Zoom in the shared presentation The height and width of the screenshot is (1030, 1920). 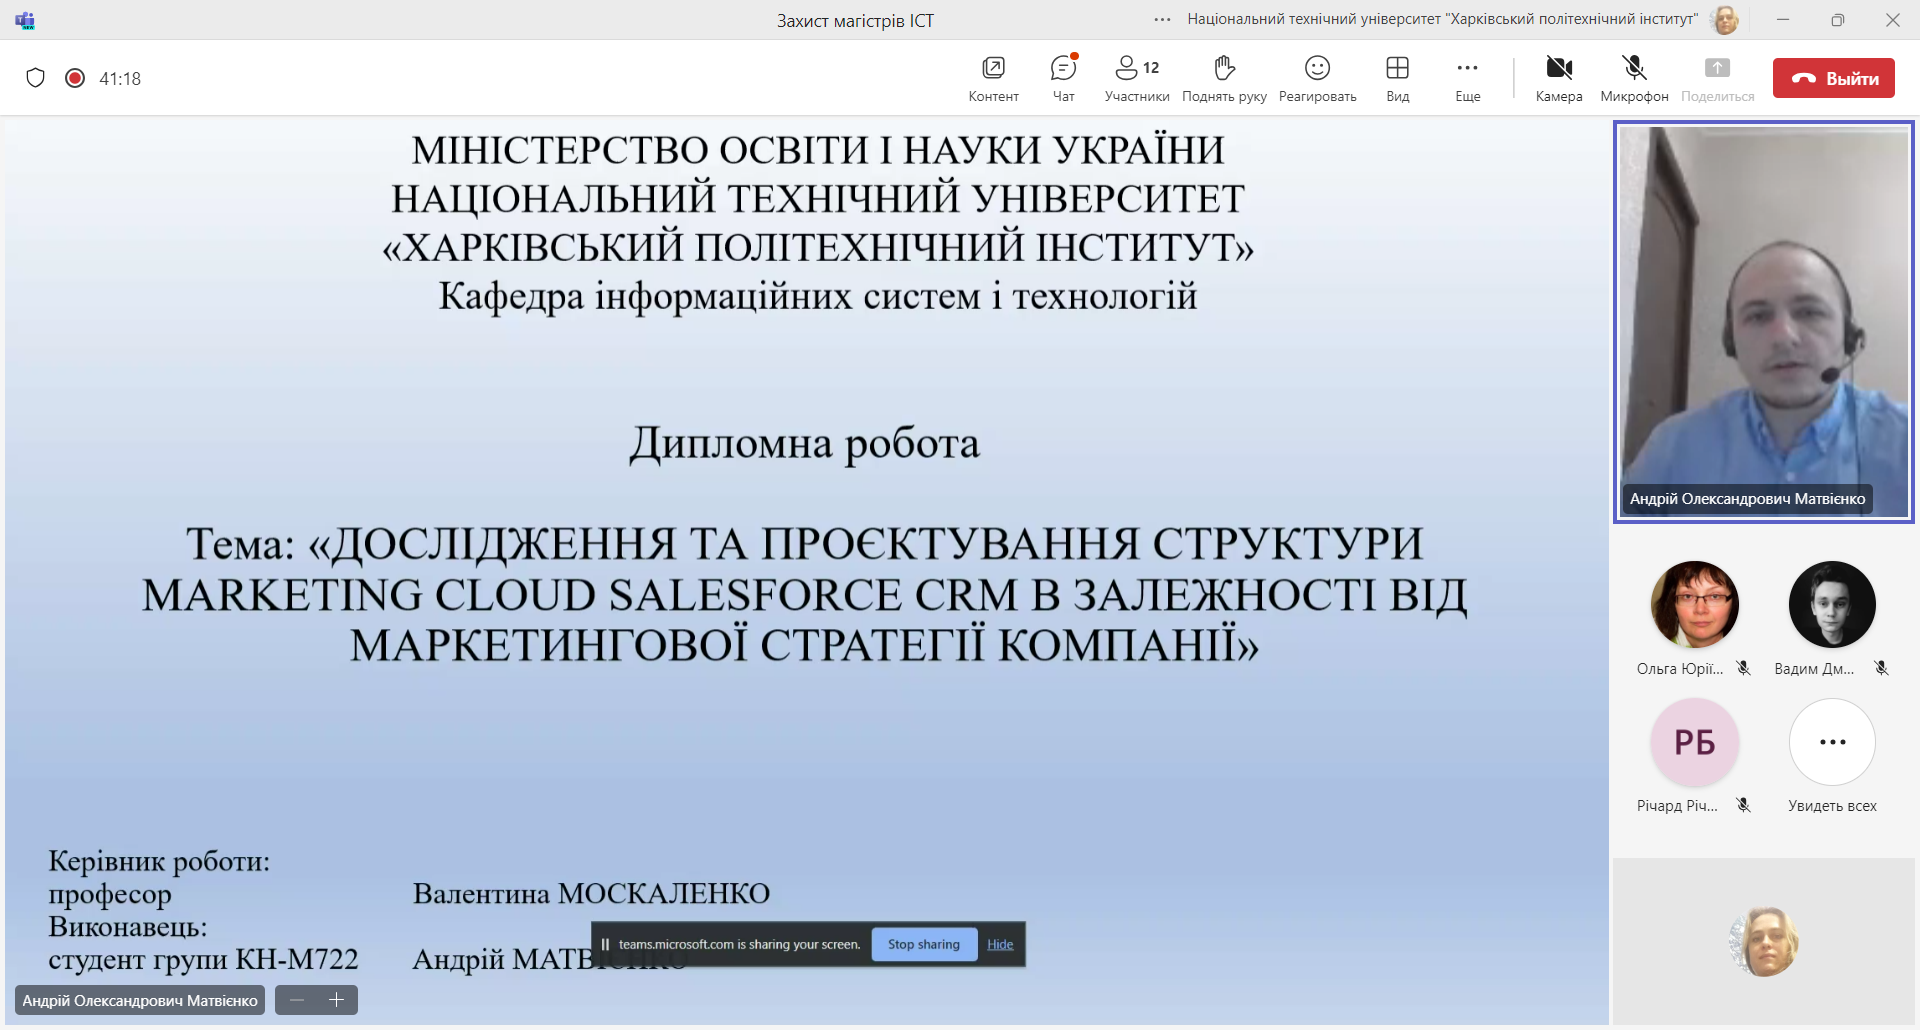tap(337, 1000)
